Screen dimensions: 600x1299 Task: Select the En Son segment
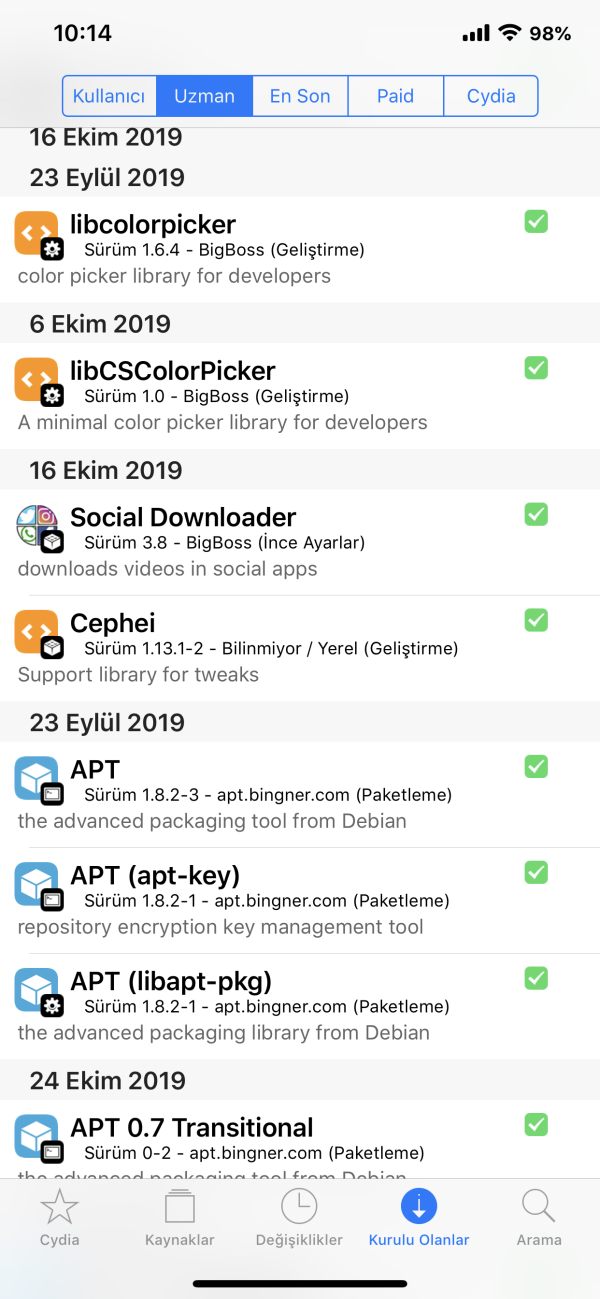point(300,97)
